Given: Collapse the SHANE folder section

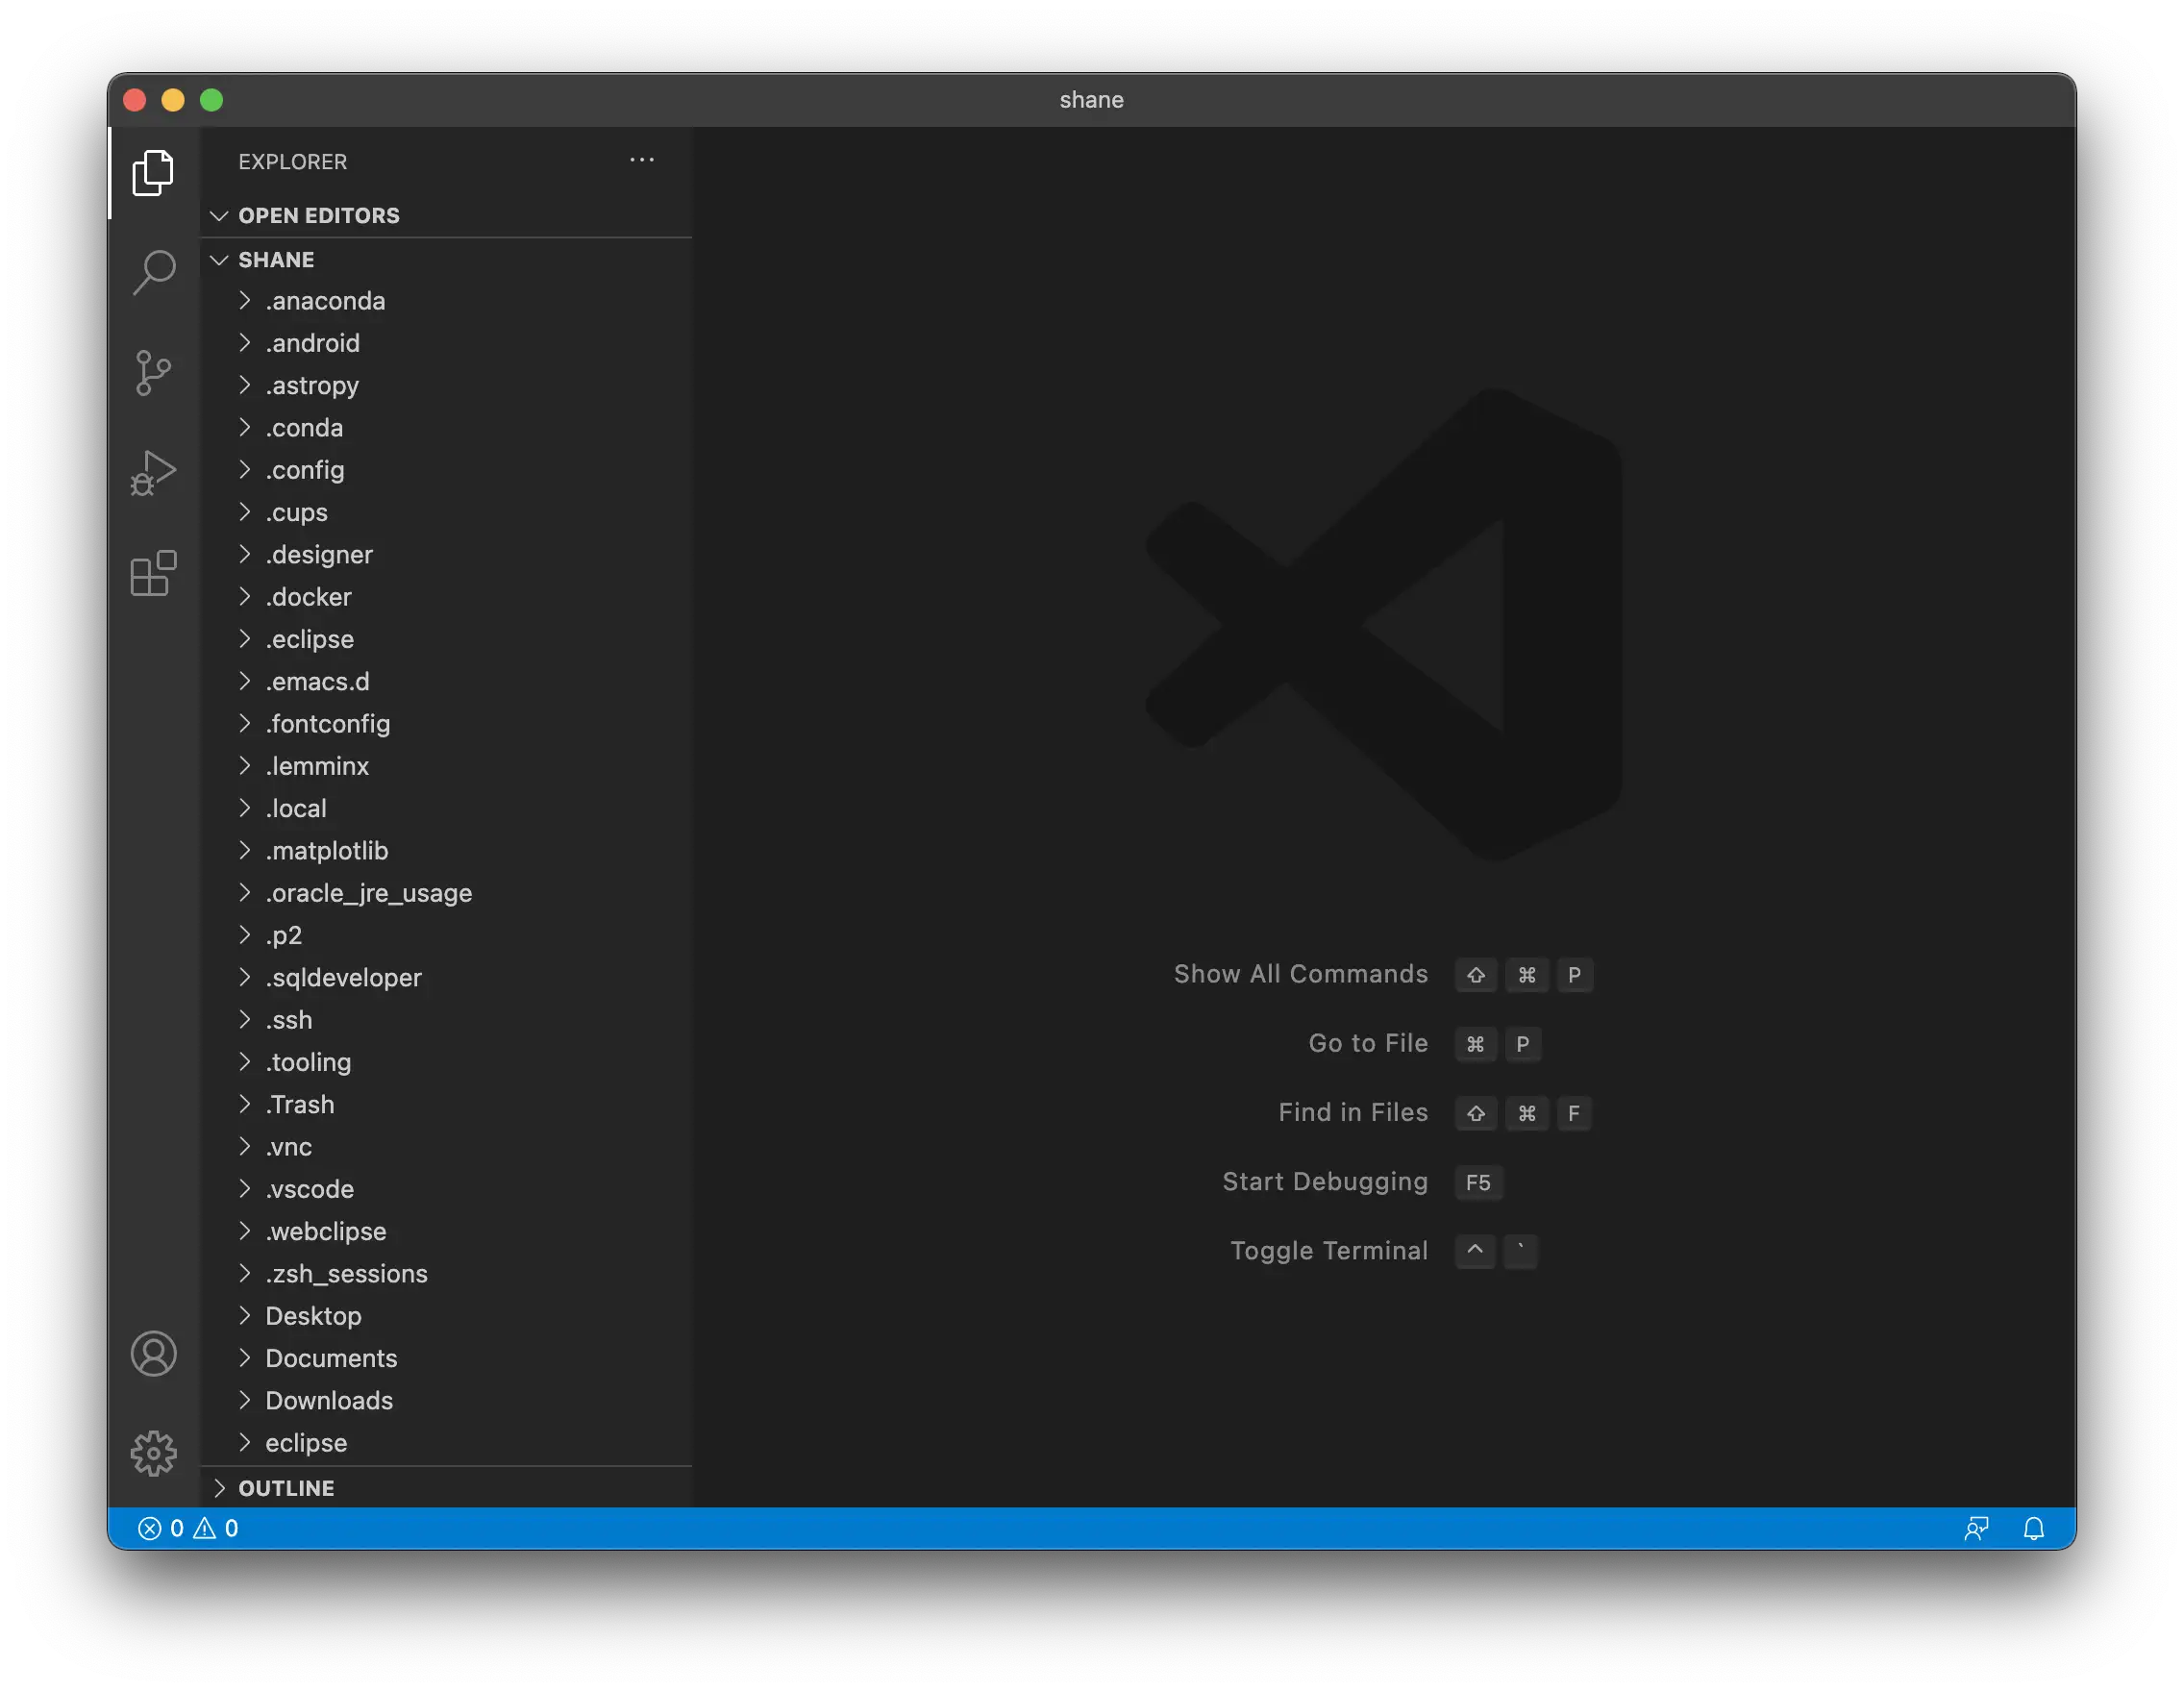Looking at the screenshot, I should [276, 260].
